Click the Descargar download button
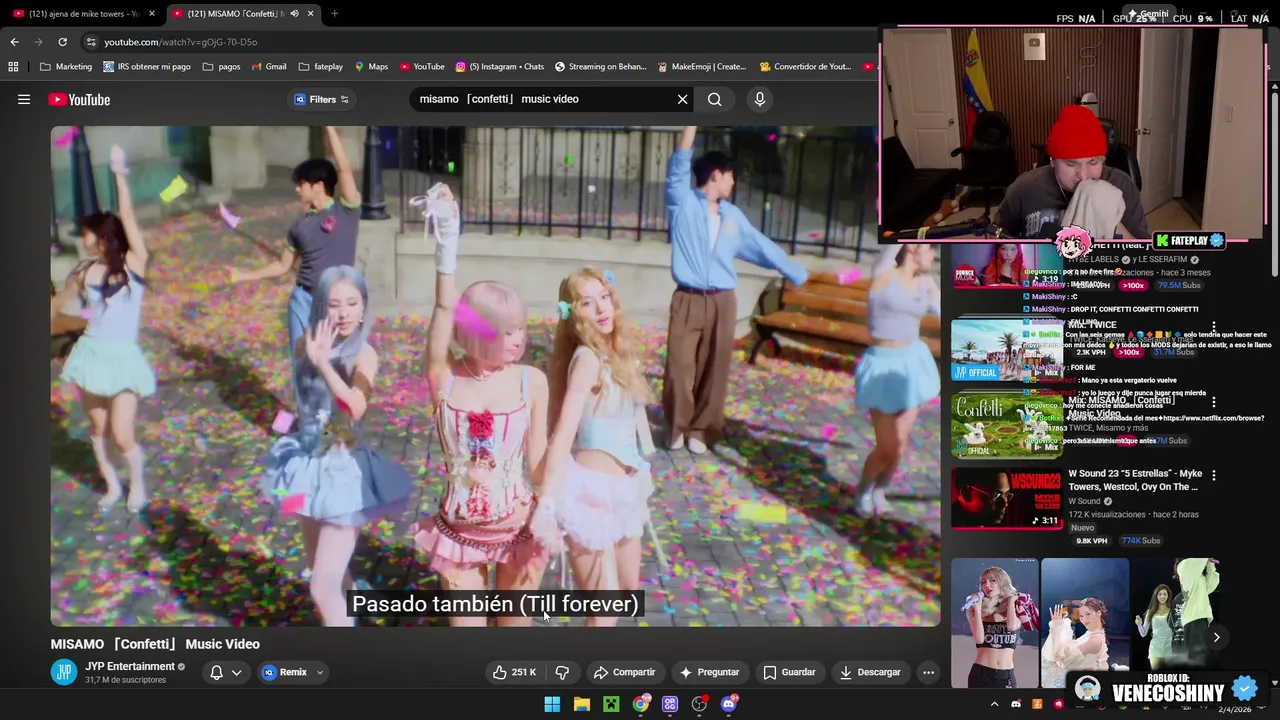The height and width of the screenshot is (720, 1280). point(870,672)
